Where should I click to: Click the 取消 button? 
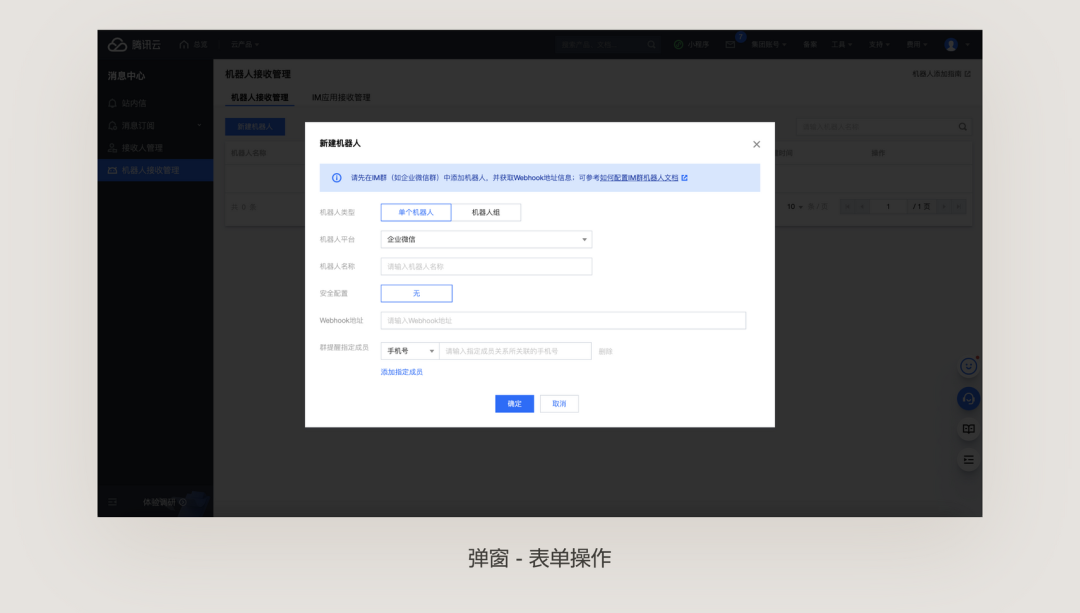[x=559, y=404]
